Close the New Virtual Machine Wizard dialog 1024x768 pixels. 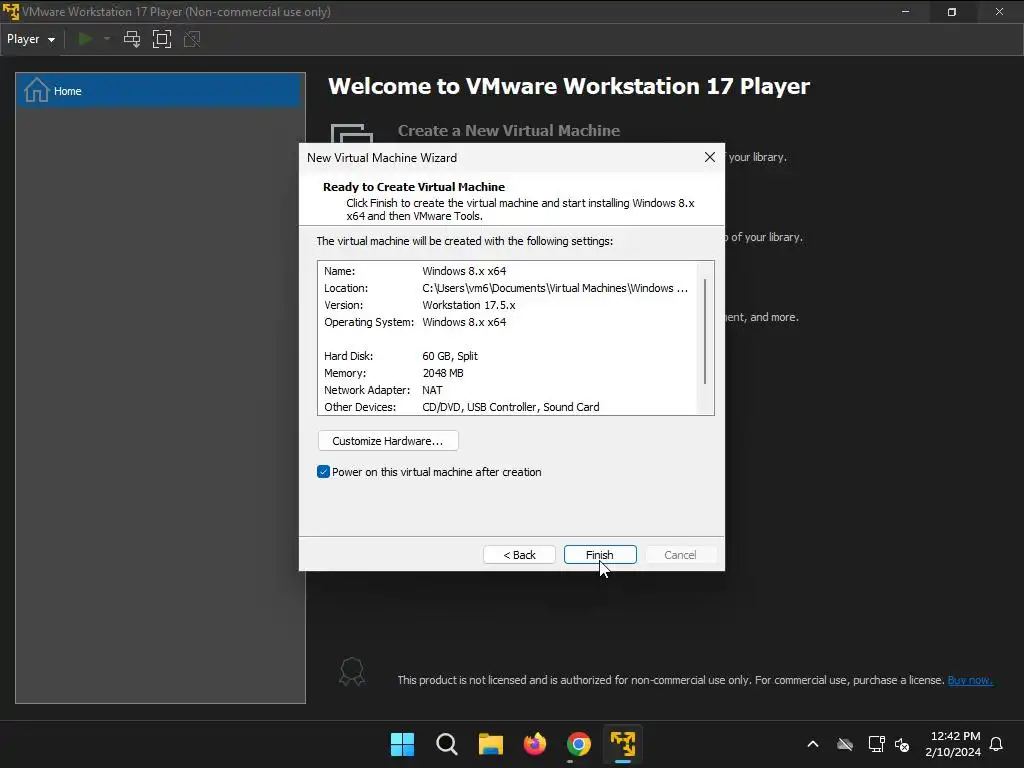pos(709,157)
